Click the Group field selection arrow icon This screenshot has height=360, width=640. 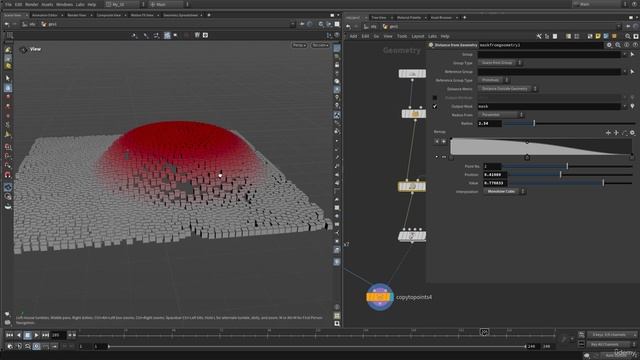(x=632, y=54)
